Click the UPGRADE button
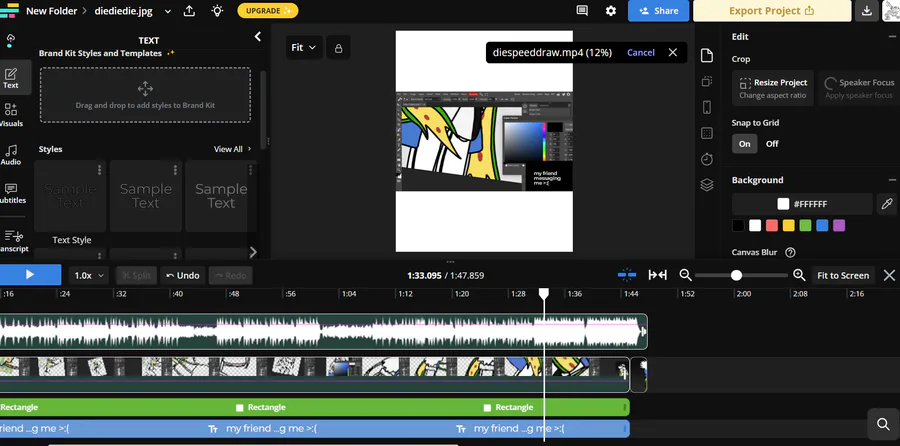The height and width of the screenshot is (446, 900). pos(267,10)
